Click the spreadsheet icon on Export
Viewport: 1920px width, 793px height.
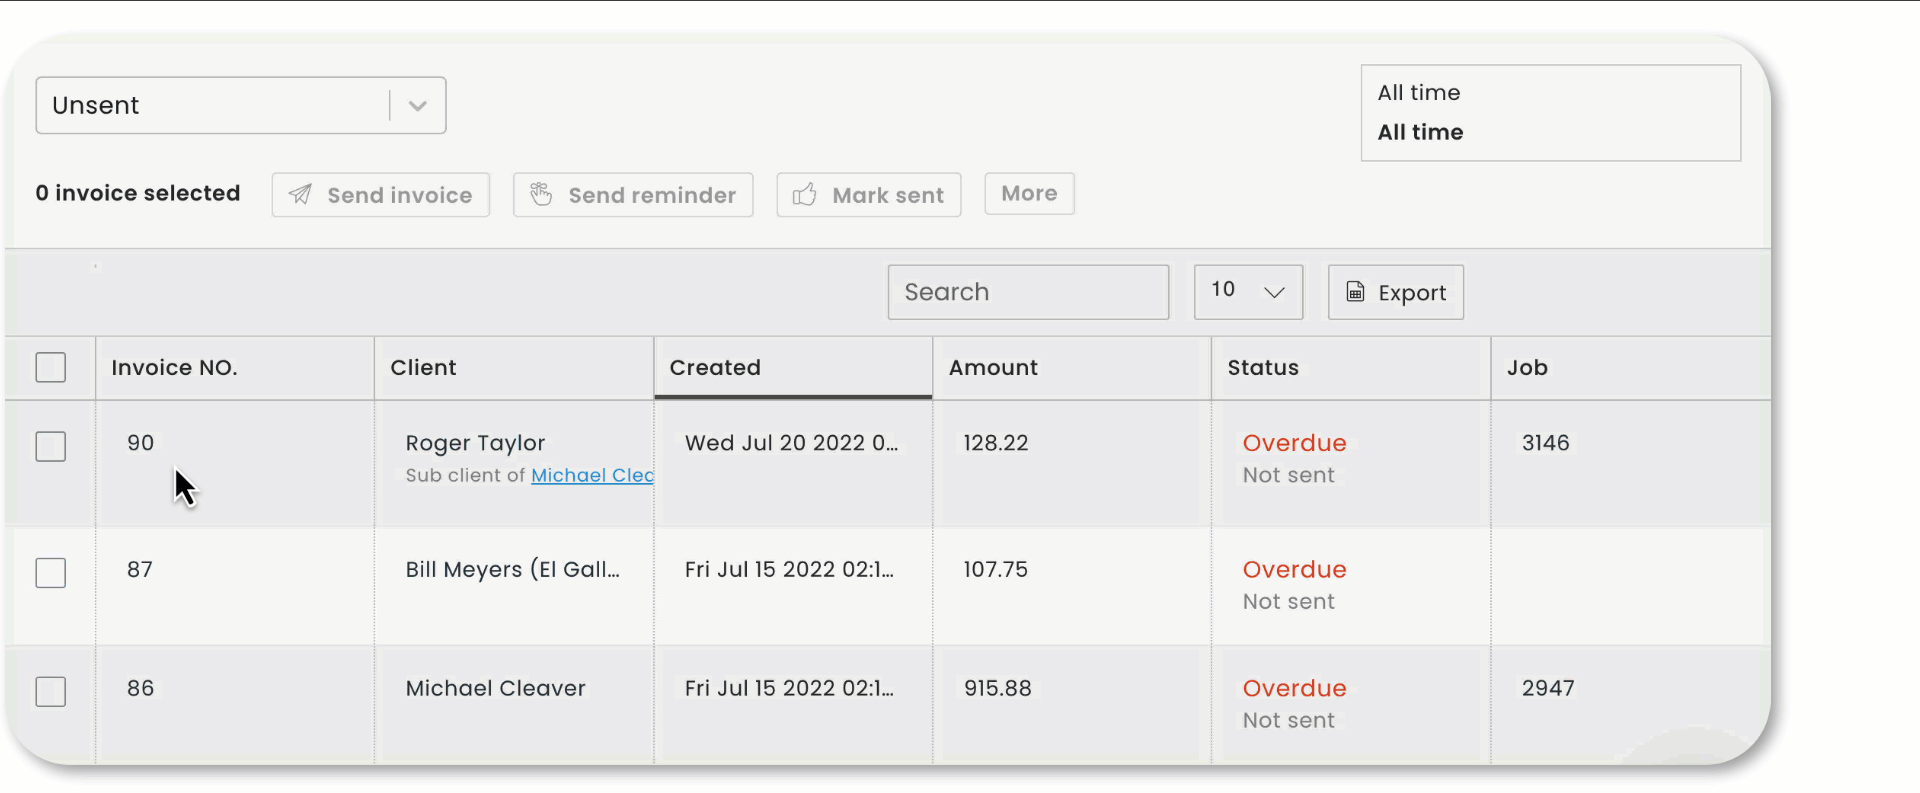coord(1355,292)
